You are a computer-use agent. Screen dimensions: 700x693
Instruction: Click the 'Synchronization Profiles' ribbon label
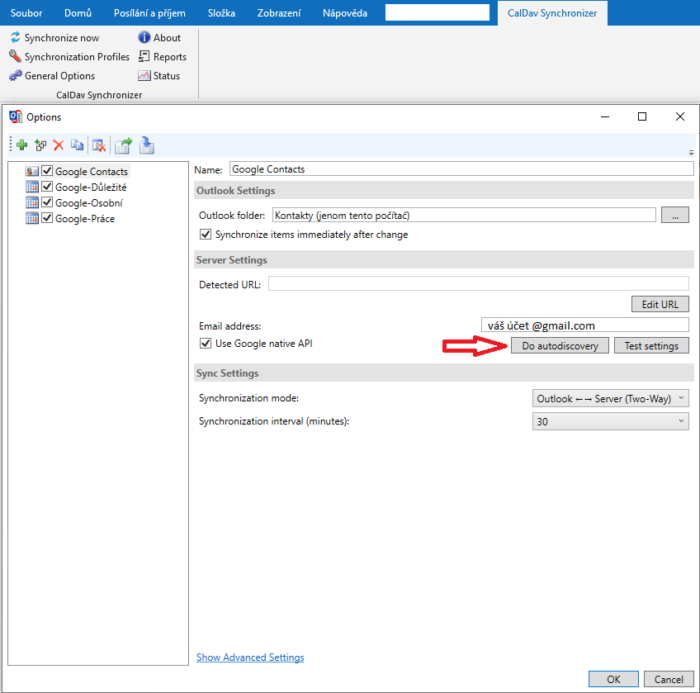pos(77,57)
